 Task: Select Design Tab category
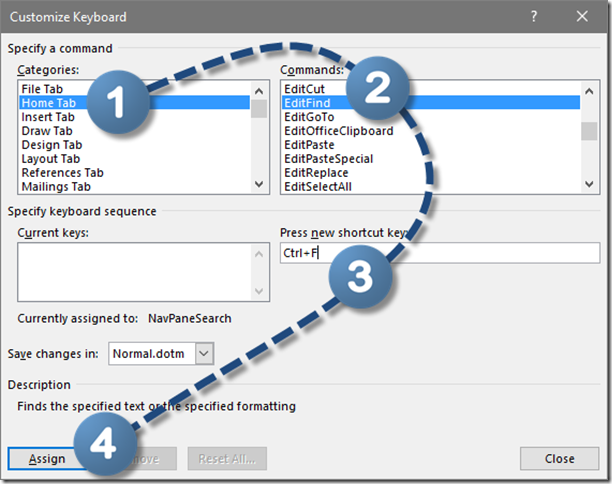click(50, 145)
